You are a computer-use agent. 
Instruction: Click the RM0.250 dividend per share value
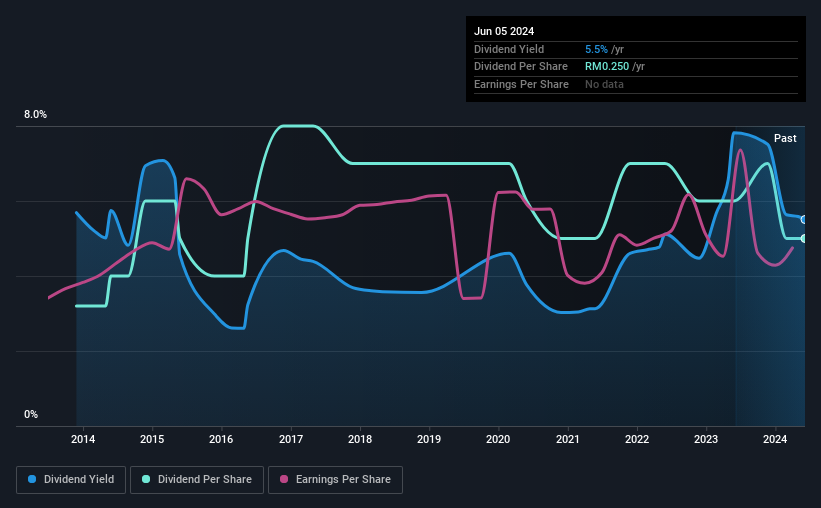[x=607, y=67]
